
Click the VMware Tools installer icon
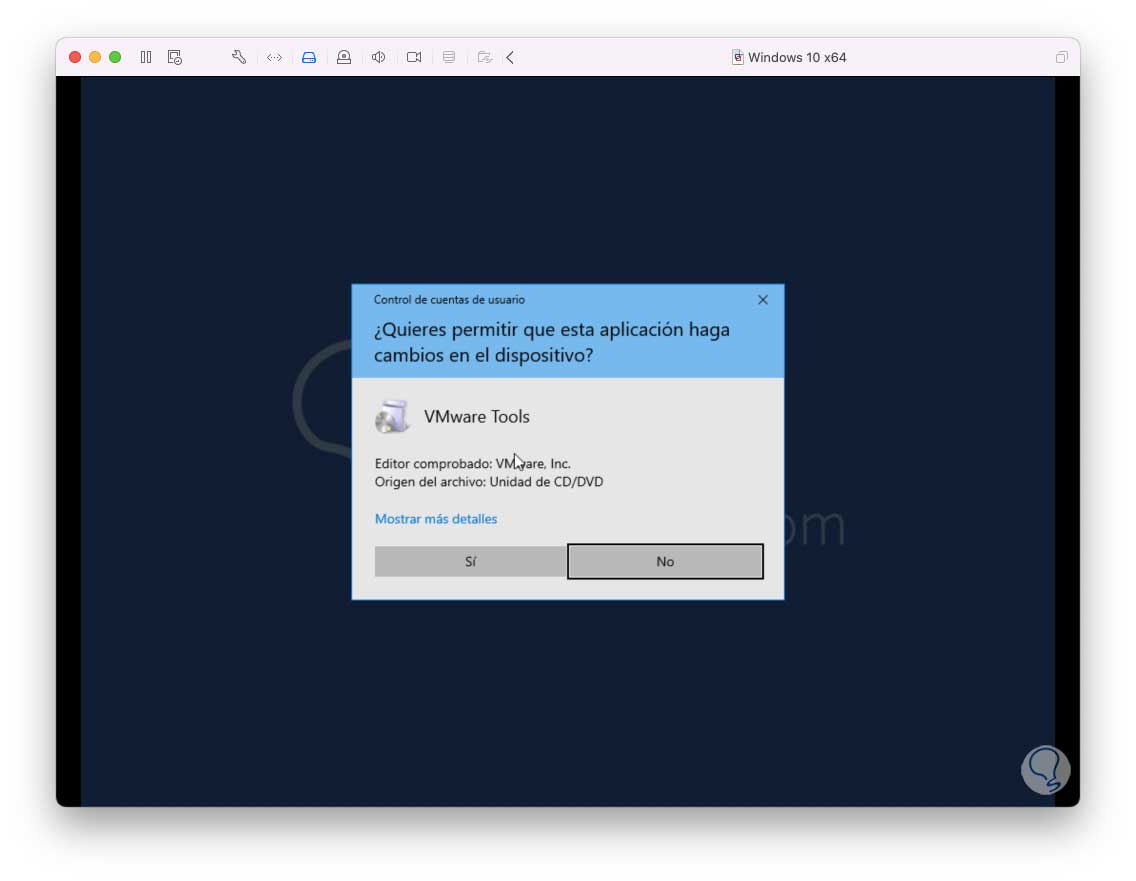(x=392, y=417)
